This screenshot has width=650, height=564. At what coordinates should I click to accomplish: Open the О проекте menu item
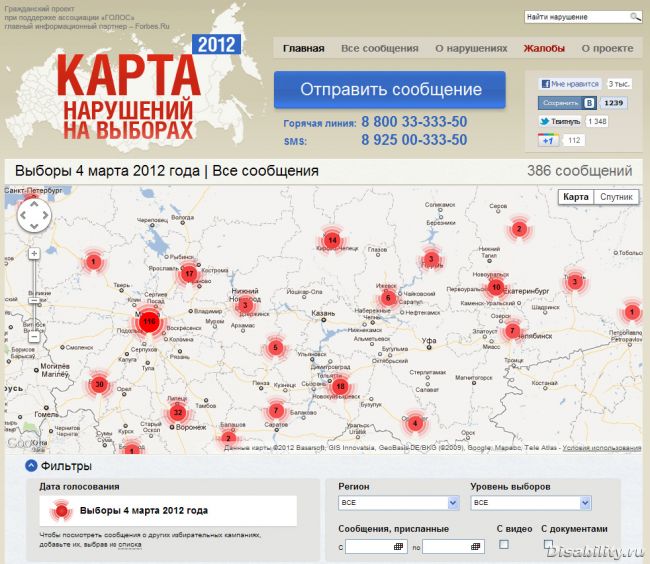pos(607,48)
